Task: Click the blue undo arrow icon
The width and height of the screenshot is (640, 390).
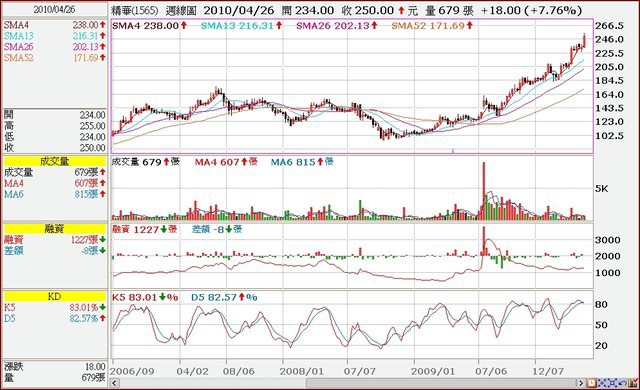Action: (622, 383)
